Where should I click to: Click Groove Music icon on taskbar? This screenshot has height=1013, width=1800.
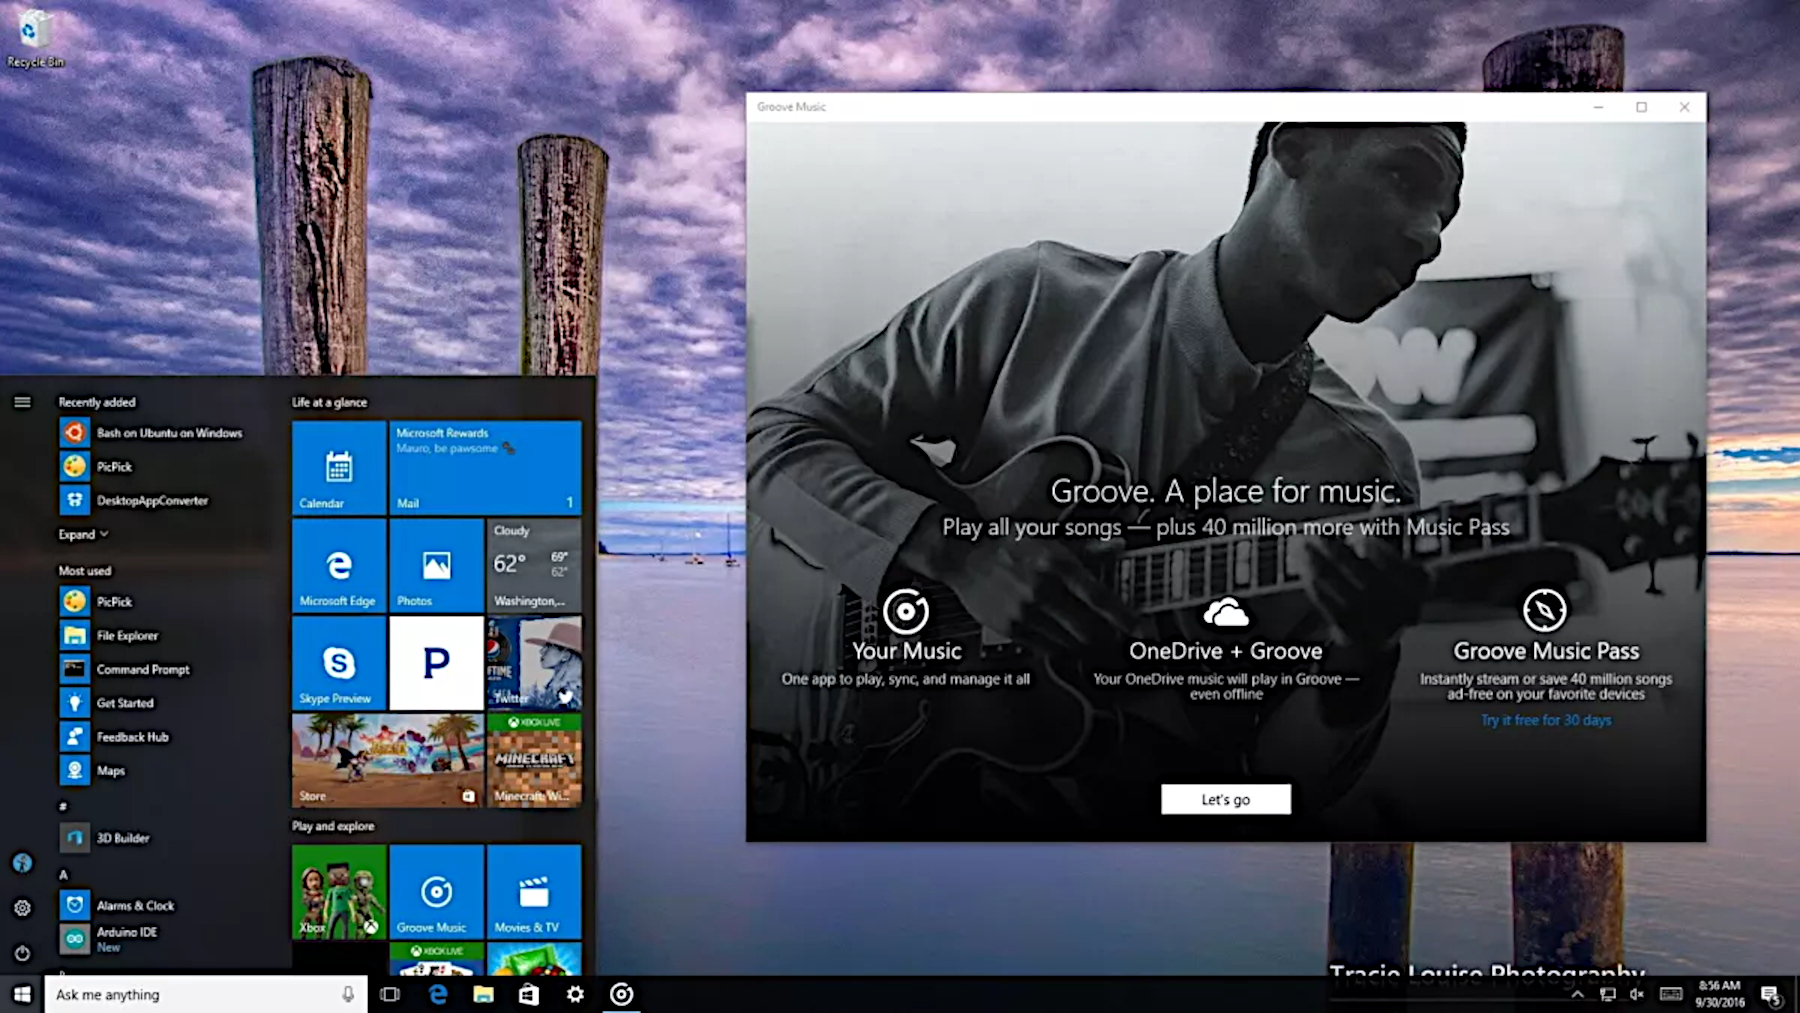tap(621, 994)
